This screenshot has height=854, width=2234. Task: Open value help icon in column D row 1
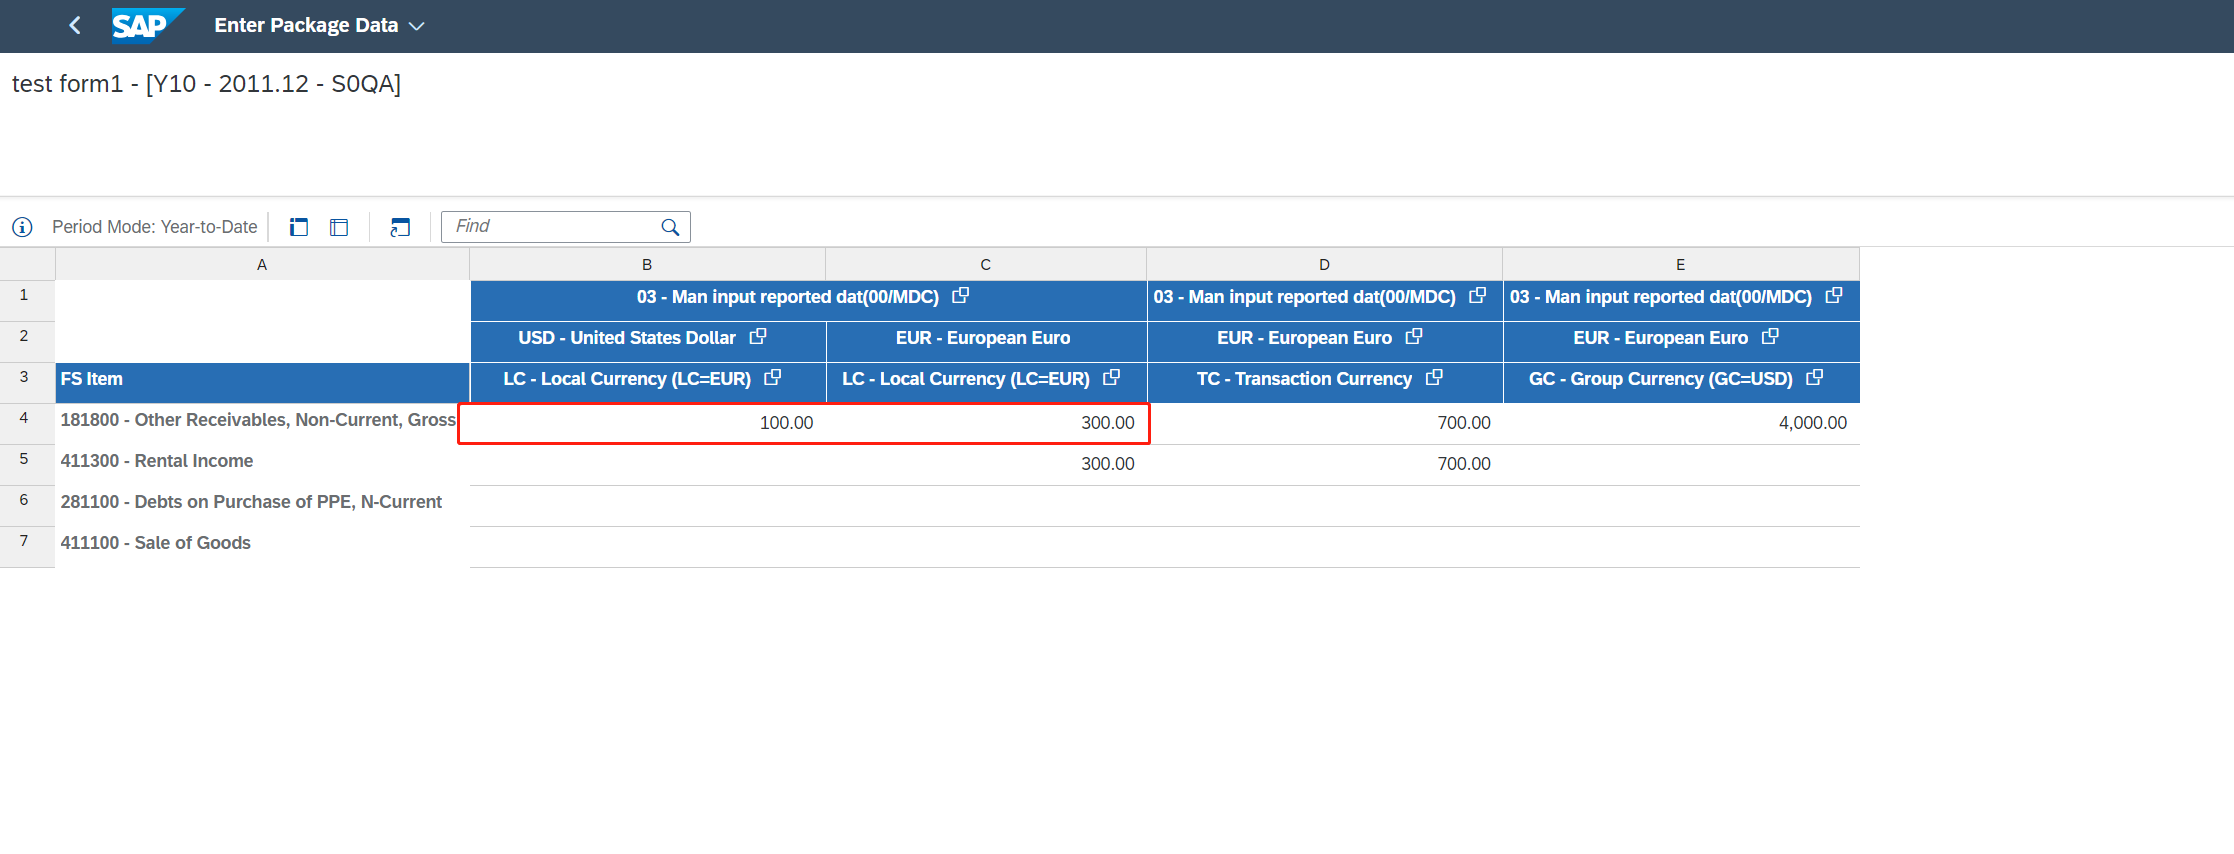coord(1477,296)
